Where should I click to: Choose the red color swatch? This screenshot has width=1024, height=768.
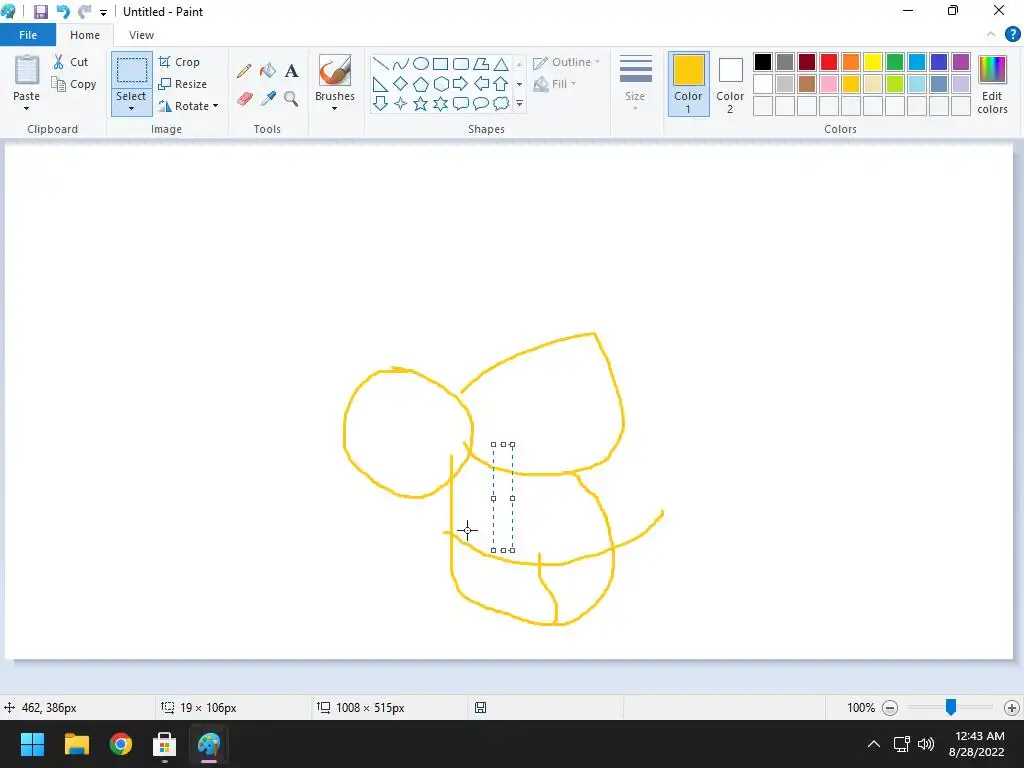point(829,62)
